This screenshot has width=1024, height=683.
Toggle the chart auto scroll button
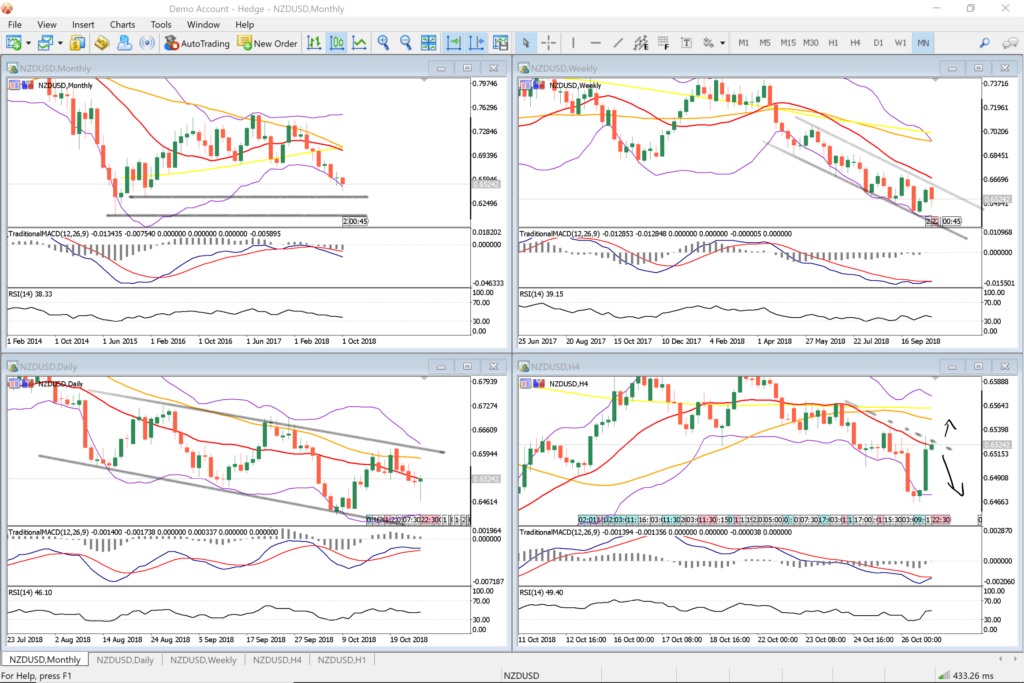(x=453, y=43)
